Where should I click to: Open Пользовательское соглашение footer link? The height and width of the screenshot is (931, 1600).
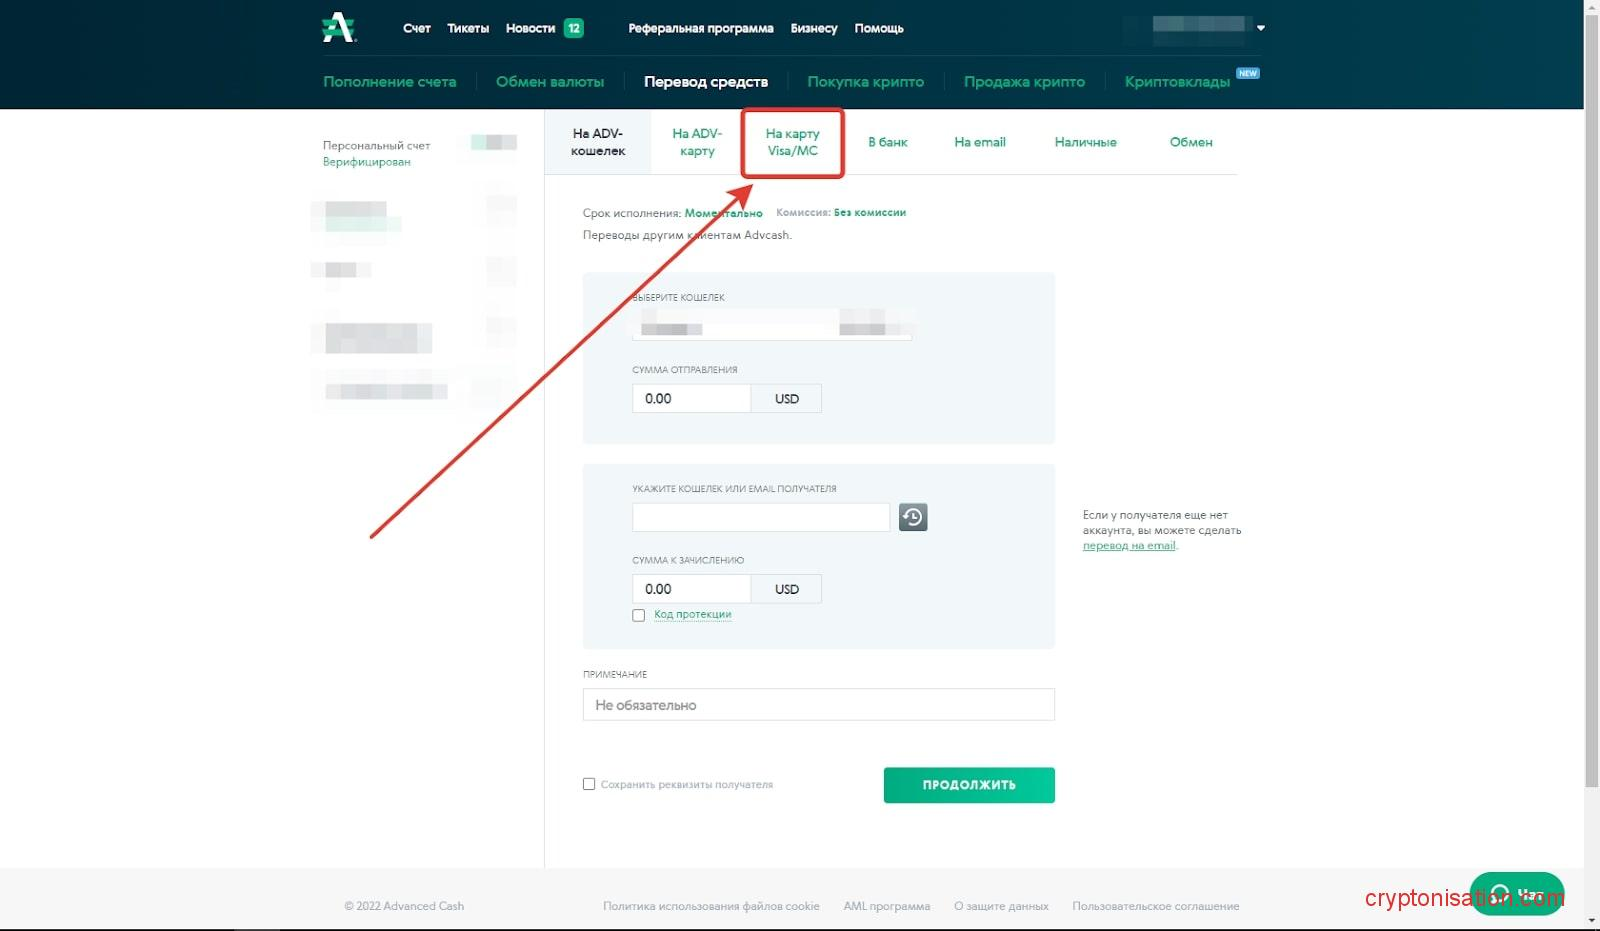(x=1155, y=906)
